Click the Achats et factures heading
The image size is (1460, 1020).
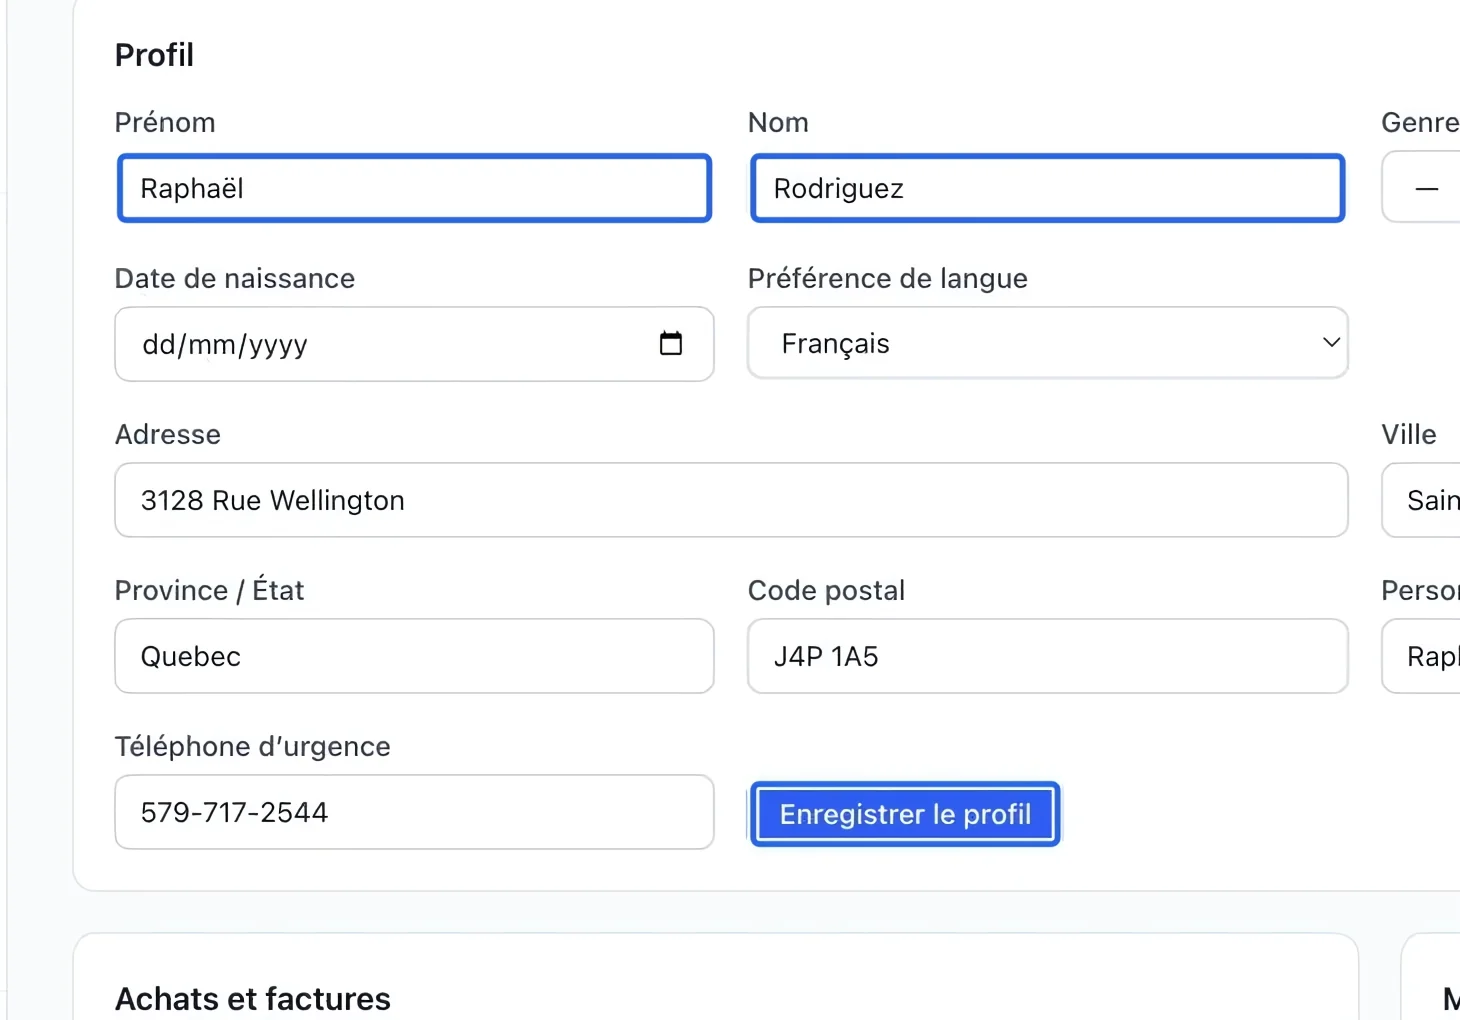pos(253,999)
